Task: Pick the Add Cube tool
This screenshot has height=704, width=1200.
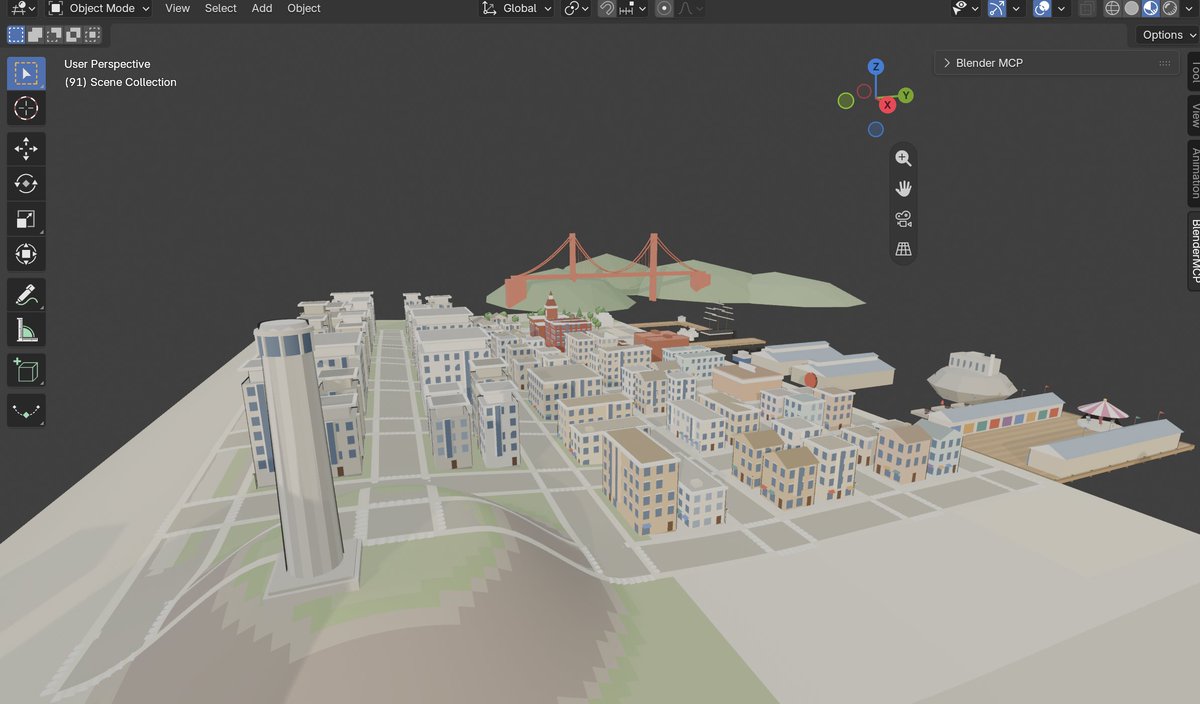Action: tap(26, 370)
